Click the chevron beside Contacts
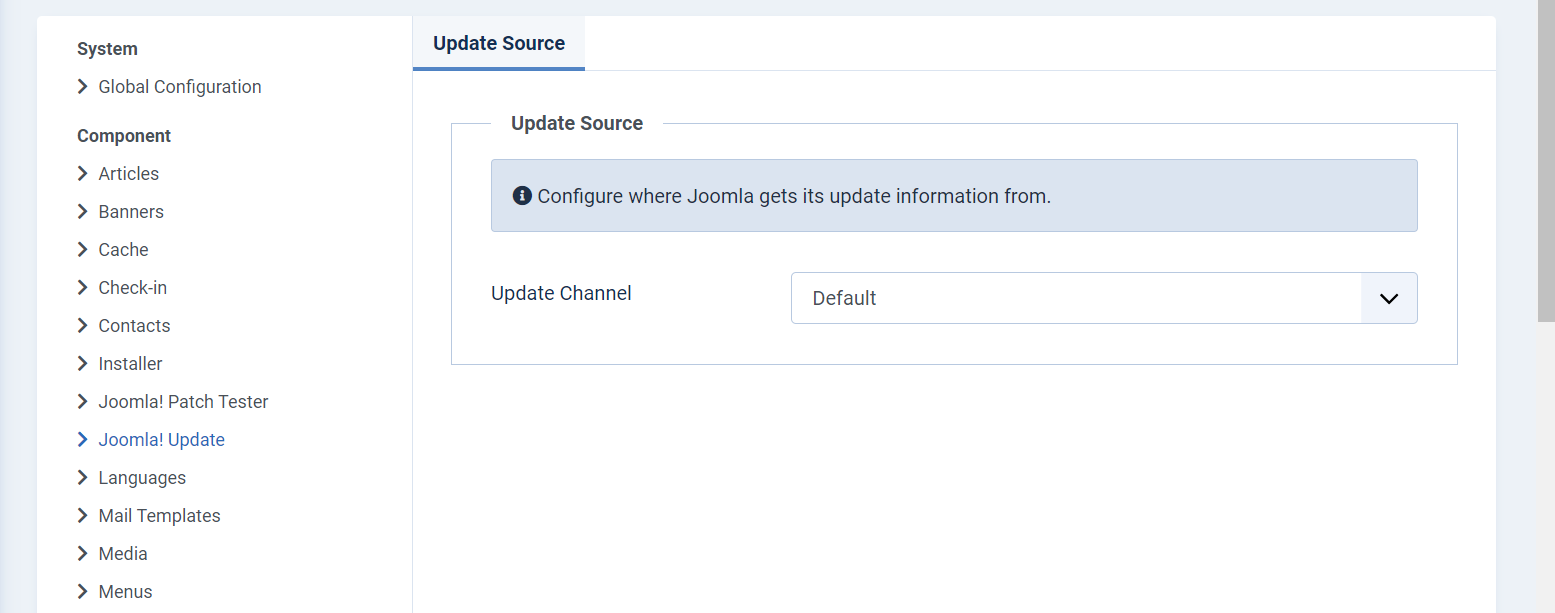 coord(83,326)
